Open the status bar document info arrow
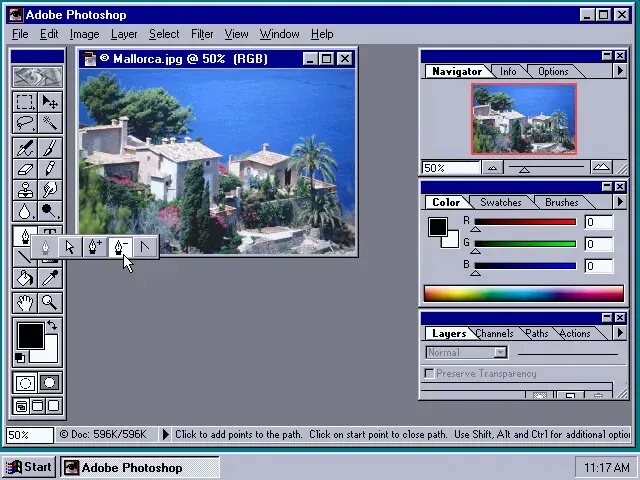Image resolution: width=640 pixels, height=480 pixels. pyautogui.click(x=166, y=434)
